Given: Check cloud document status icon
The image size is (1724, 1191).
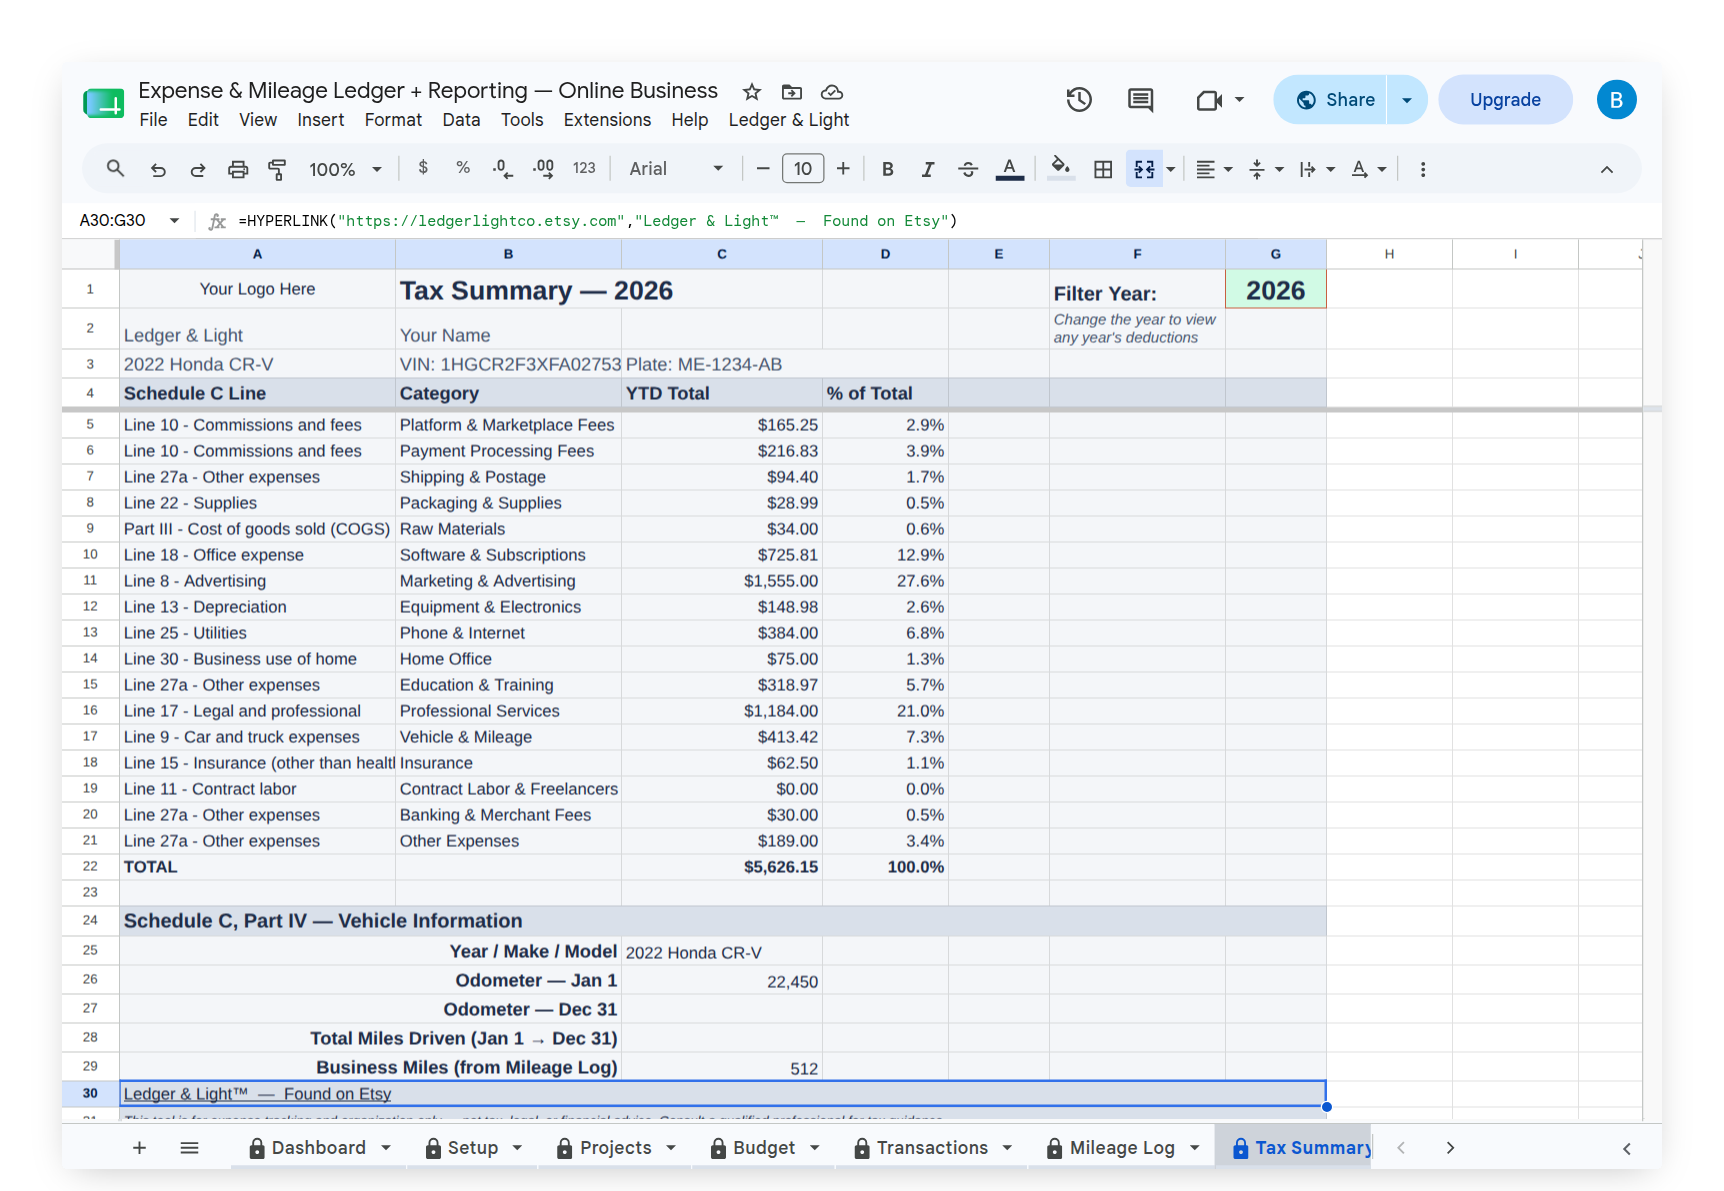Looking at the screenshot, I should pos(832,92).
